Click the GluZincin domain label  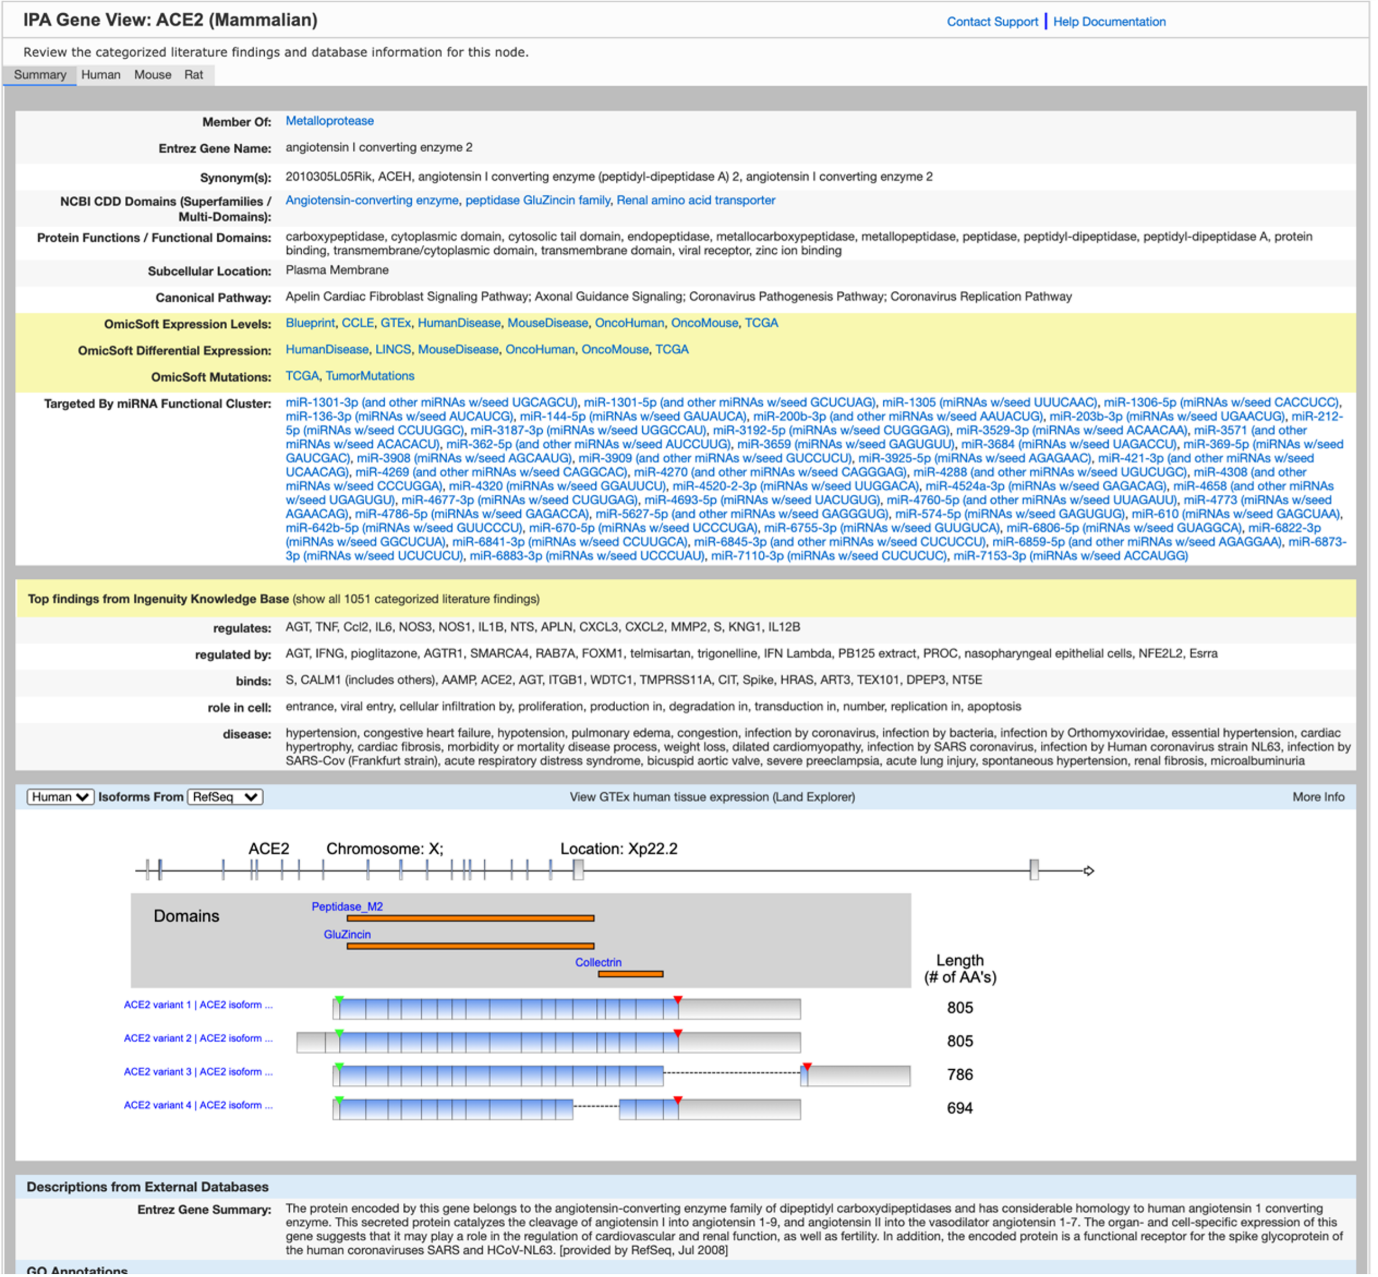point(347,935)
